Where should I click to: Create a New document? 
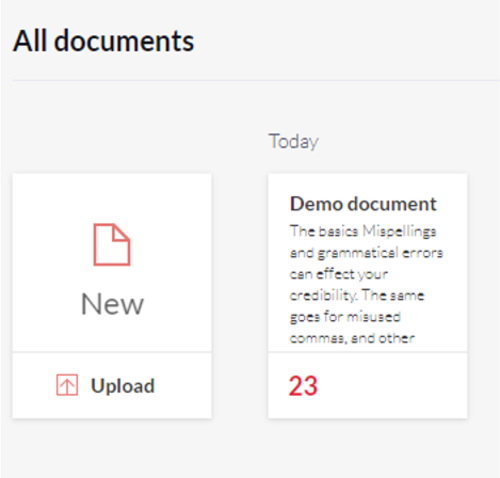click(112, 263)
